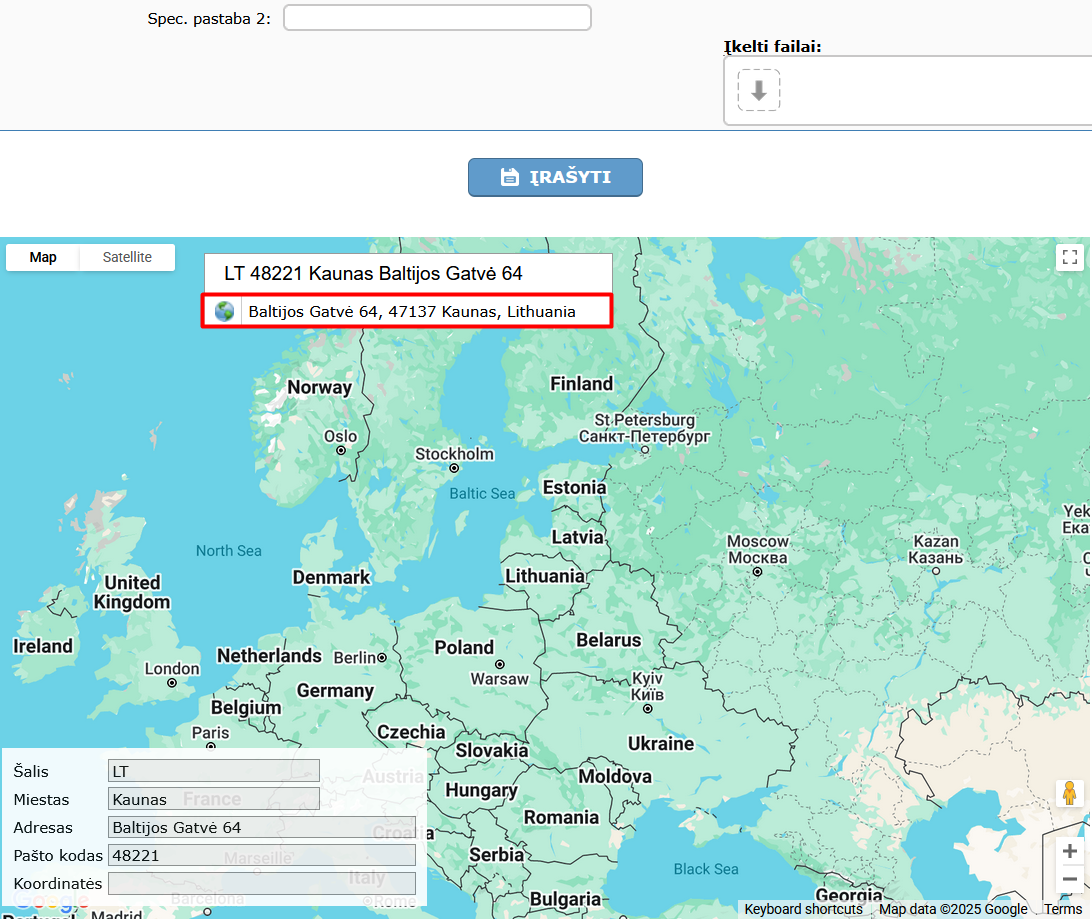This screenshot has width=1092, height=921.
Task: Click the Šalis field containing LT
Action: point(214,771)
